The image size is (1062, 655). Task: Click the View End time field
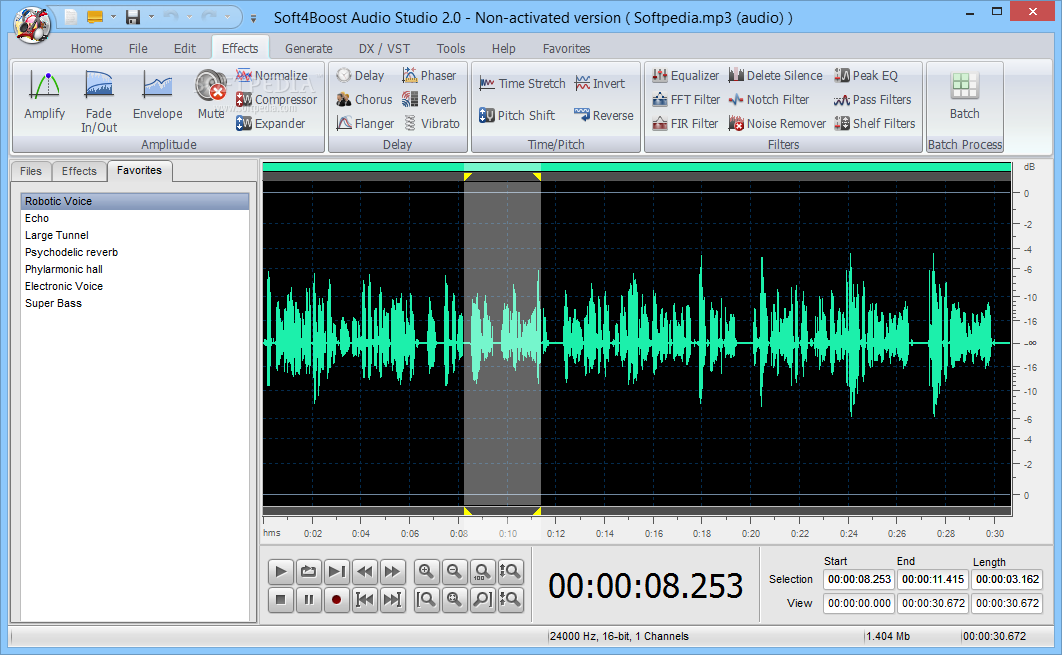[933, 603]
